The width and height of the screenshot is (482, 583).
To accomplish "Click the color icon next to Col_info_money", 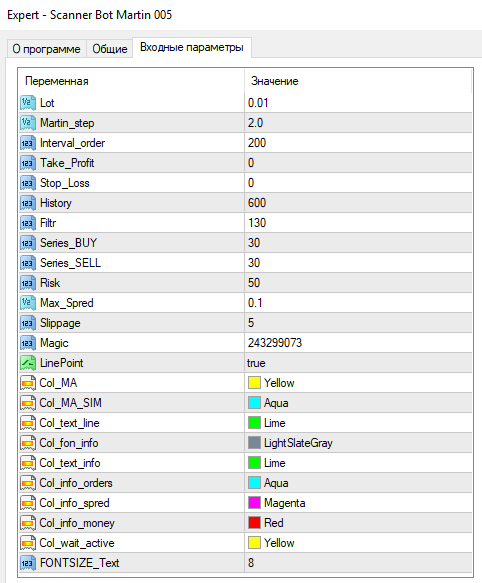I will click(x=28, y=523).
